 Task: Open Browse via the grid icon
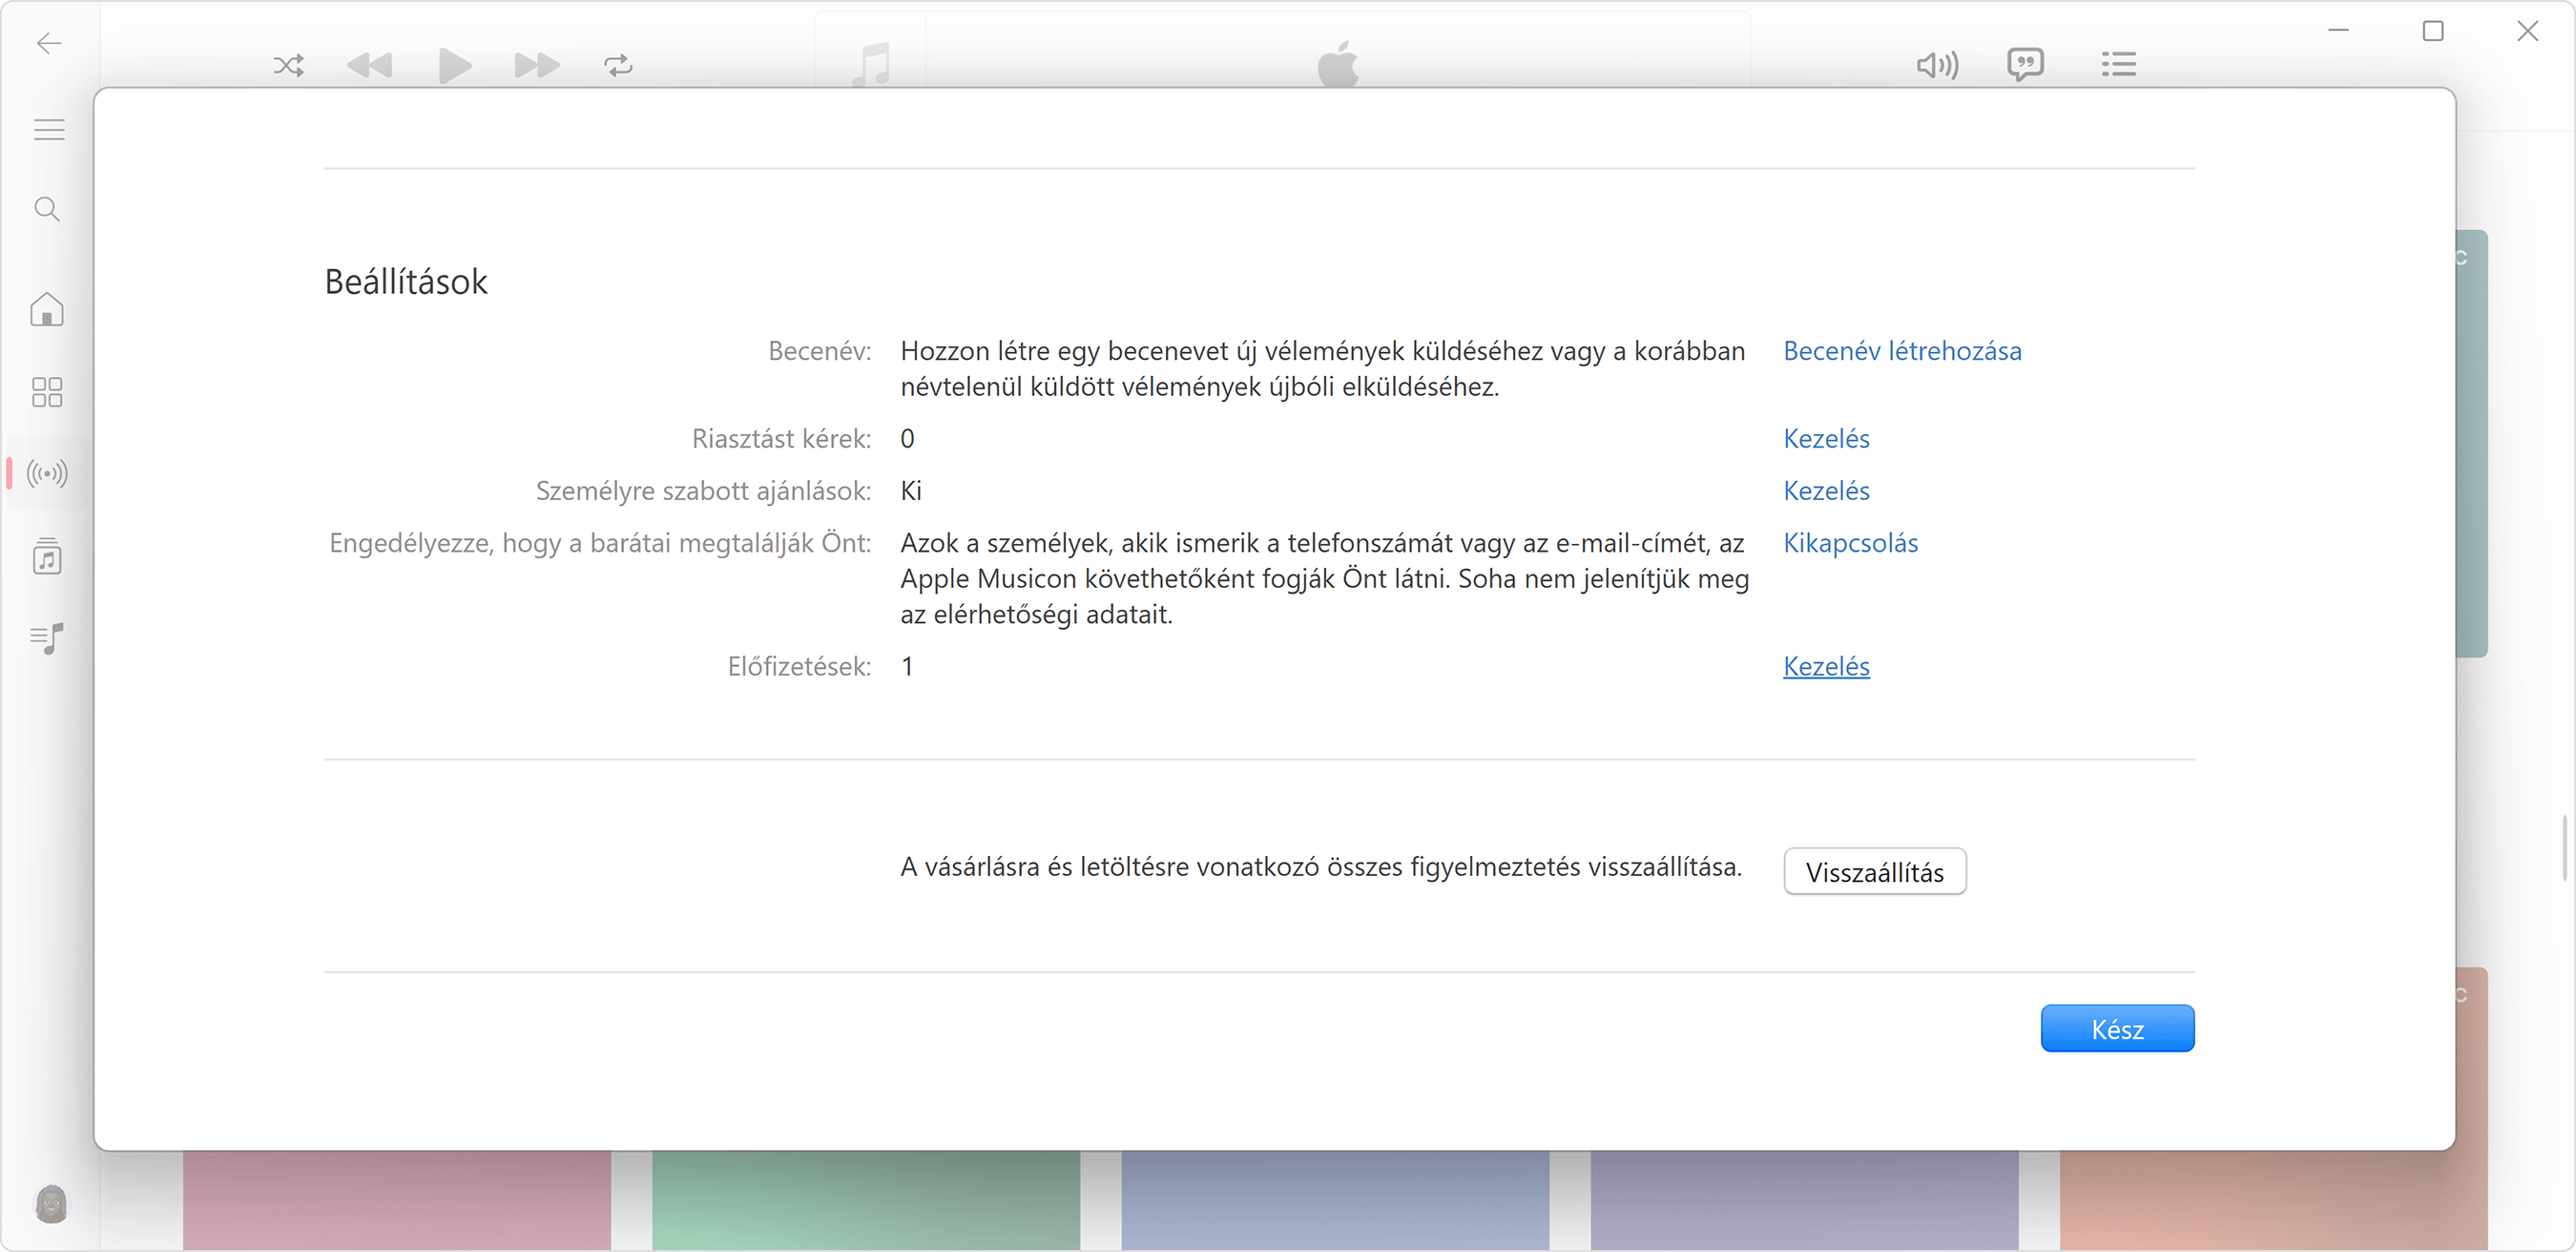[46, 392]
